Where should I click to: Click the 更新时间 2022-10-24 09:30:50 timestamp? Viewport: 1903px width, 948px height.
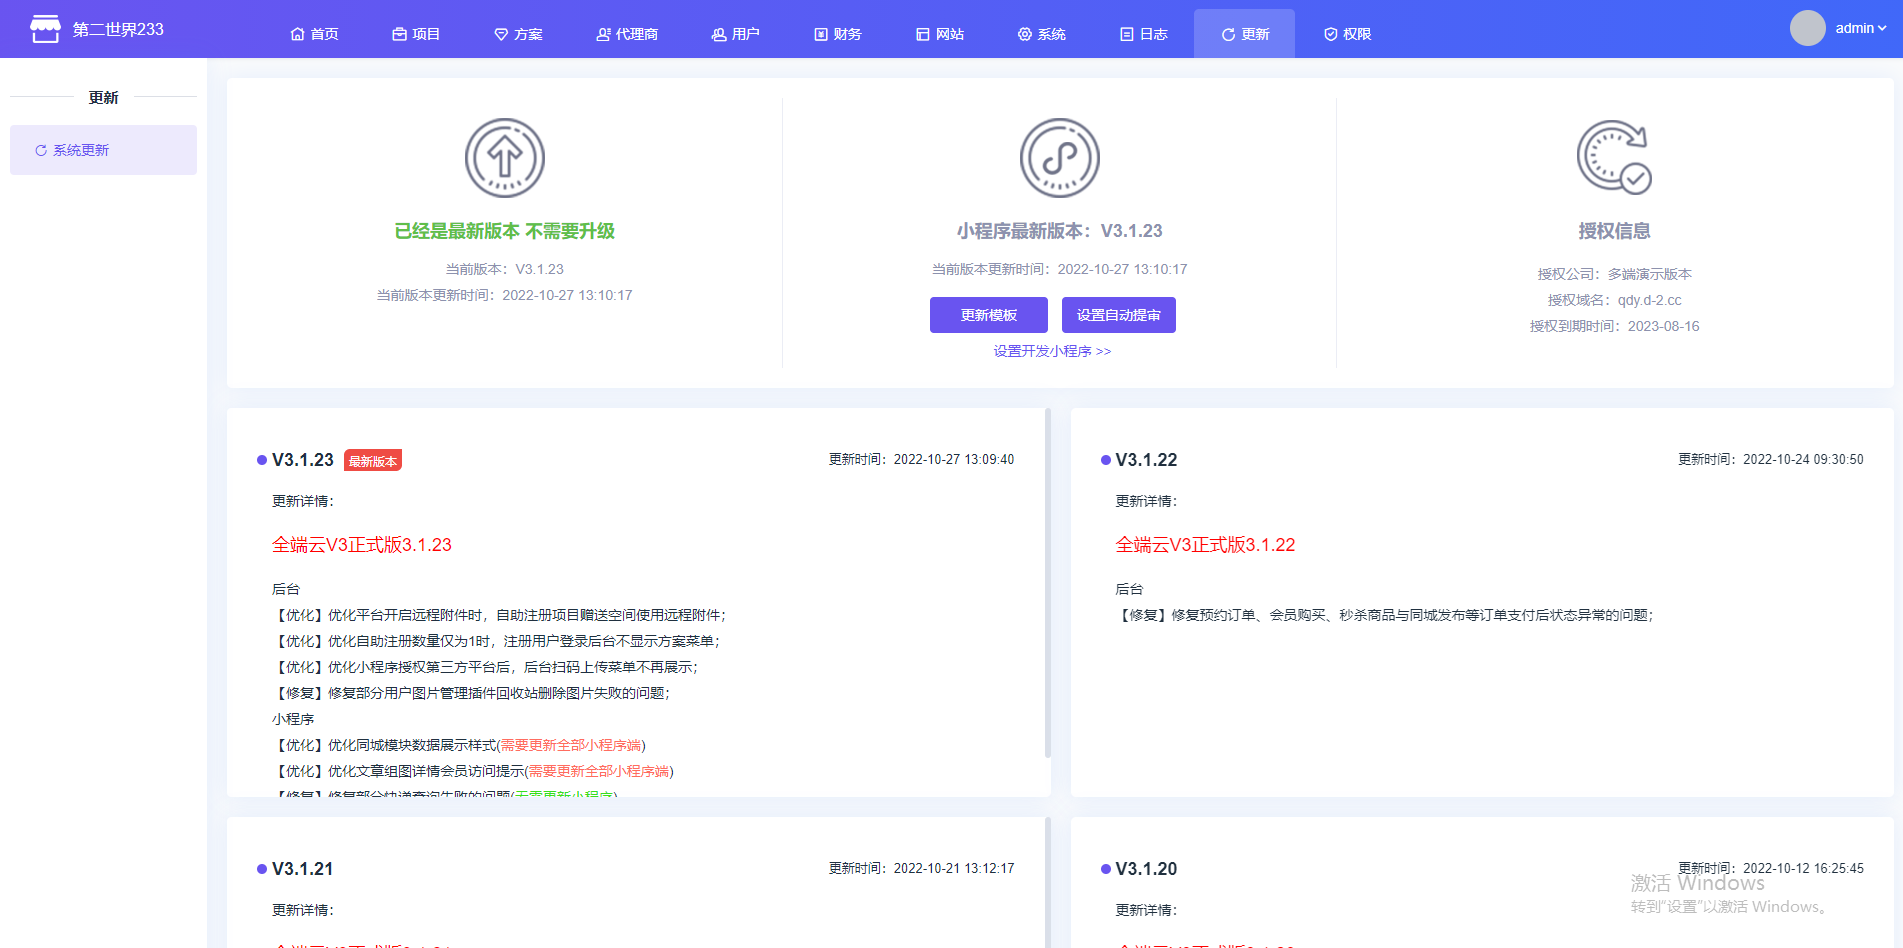tap(1771, 459)
